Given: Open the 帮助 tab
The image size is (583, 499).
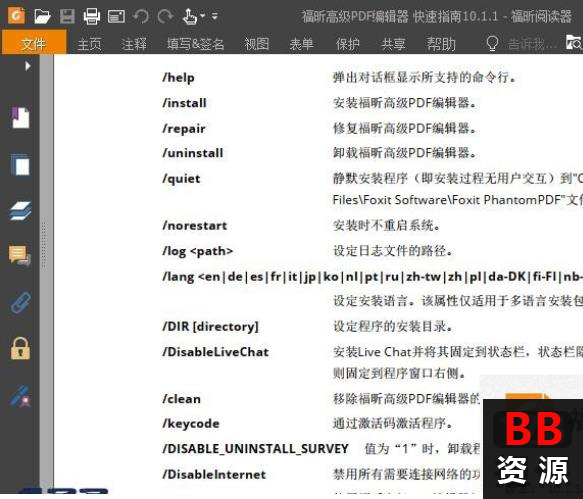Looking at the screenshot, I should point(441,44).
